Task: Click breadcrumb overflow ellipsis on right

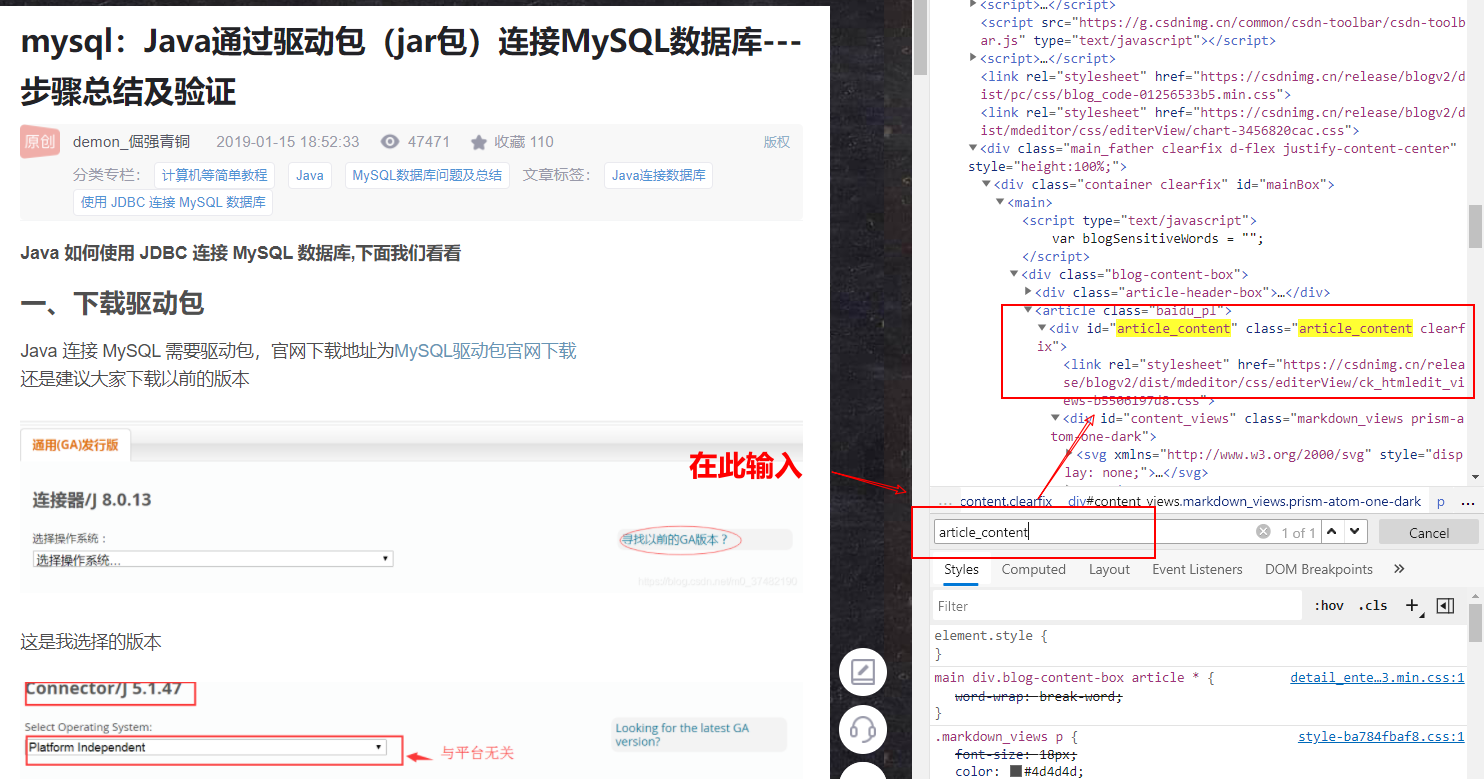Action: coord(1468,502)
